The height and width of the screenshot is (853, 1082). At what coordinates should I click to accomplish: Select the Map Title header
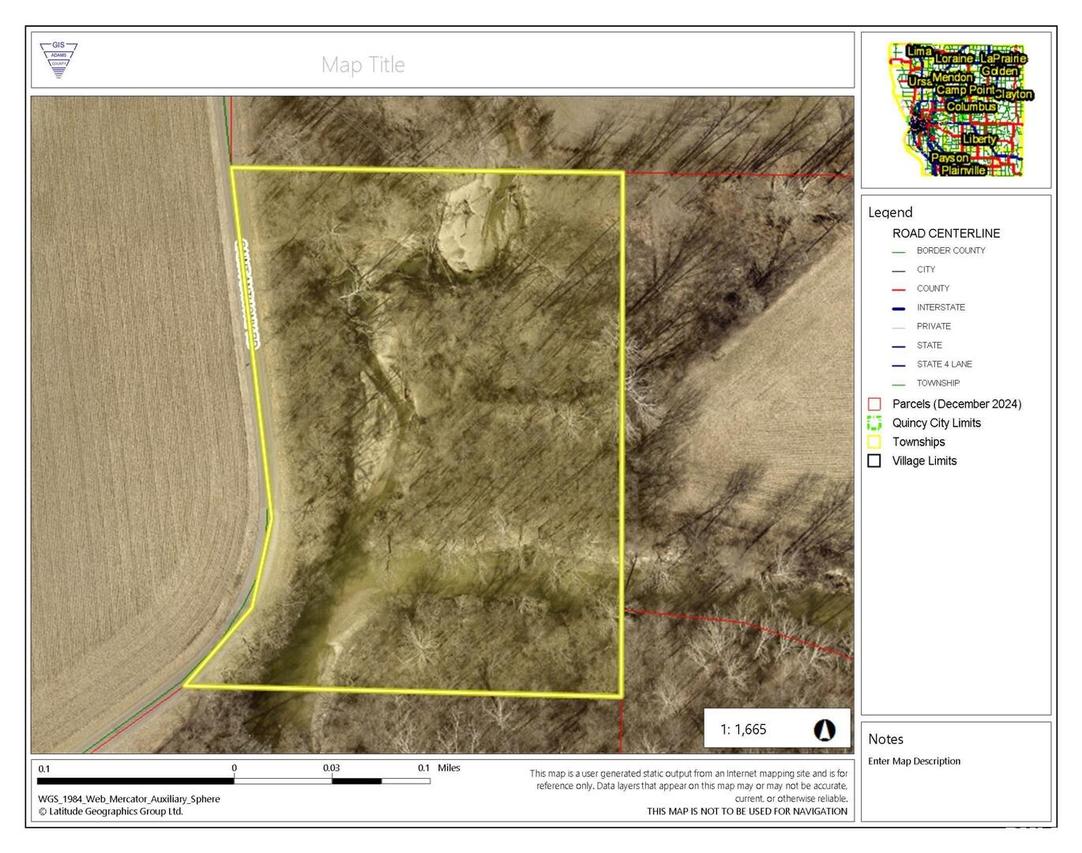[x=362, y=64]
